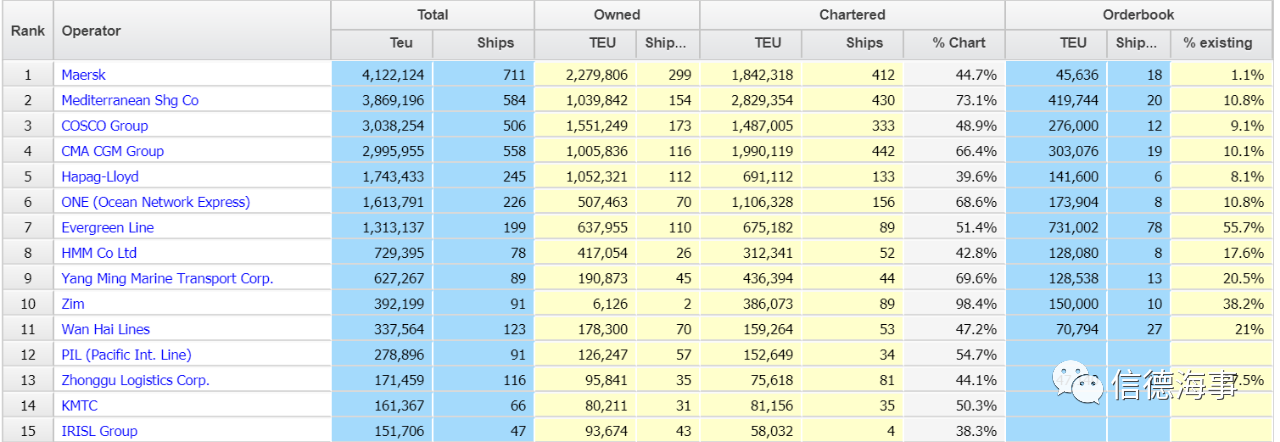Viewport: 1280px width, 442px height.
Task: Sort by the Operator column header
Action: pos(192,31)
